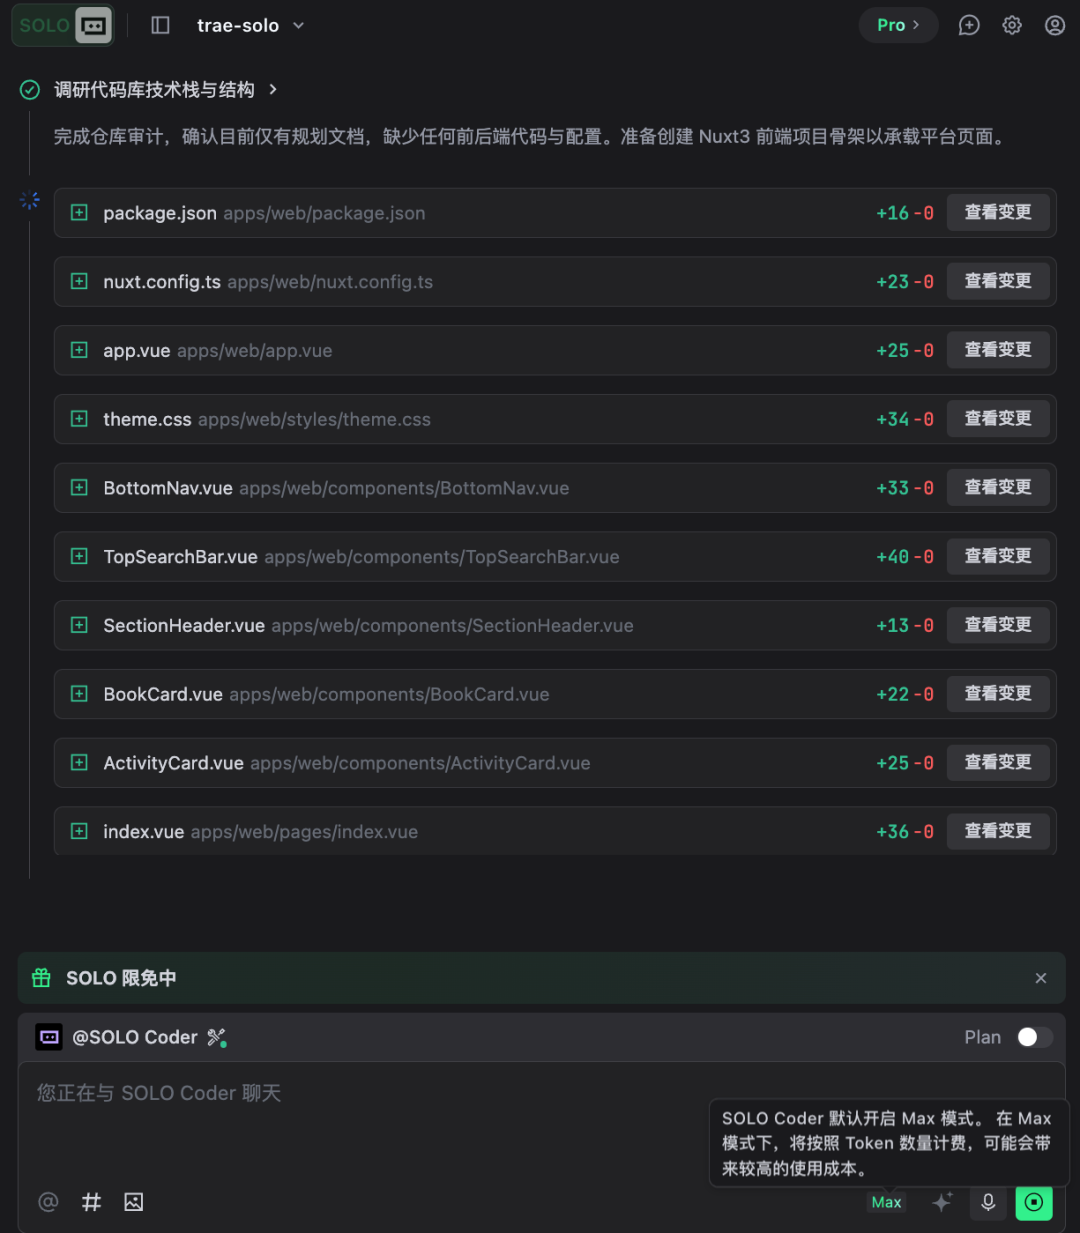Viewport: 1080px width, 1233px height.
Task: Open the Pro plan button
Action: (898, 25)
